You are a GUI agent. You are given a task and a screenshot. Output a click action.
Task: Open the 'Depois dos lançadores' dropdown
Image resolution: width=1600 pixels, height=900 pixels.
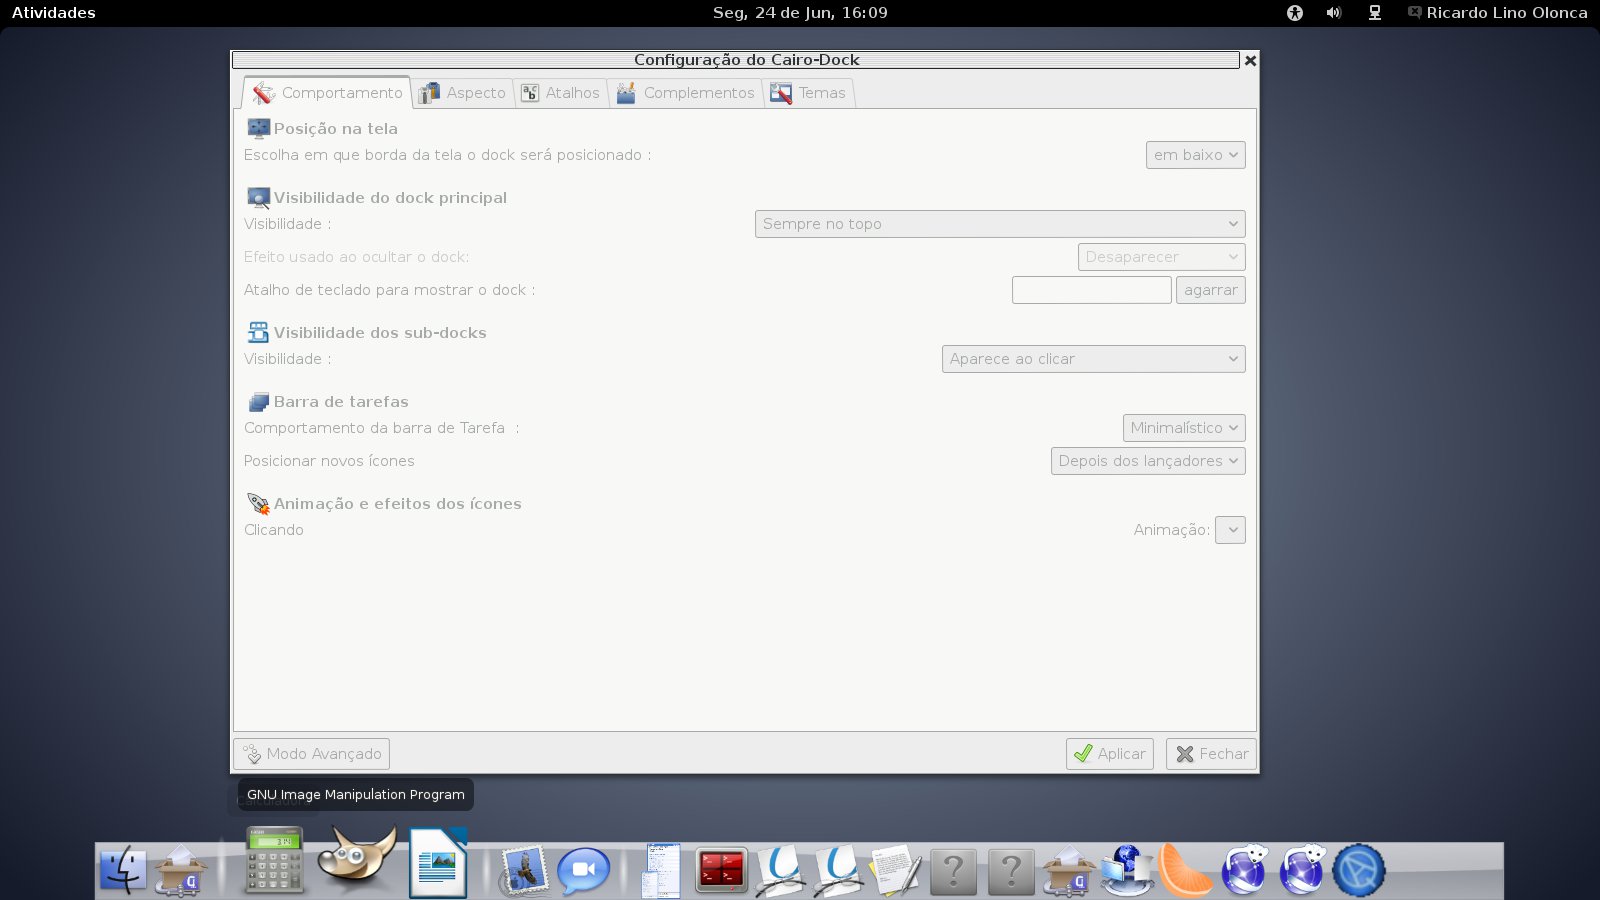pos(1148,461)
